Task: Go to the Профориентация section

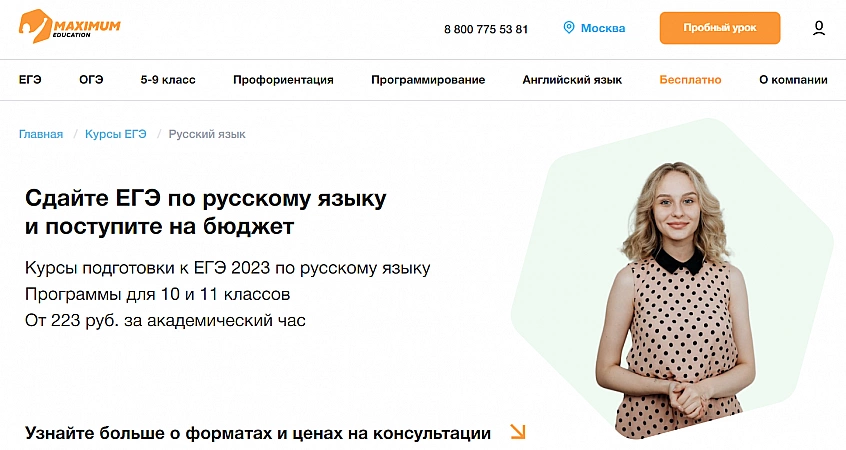Action: click(x=283, y=80)
